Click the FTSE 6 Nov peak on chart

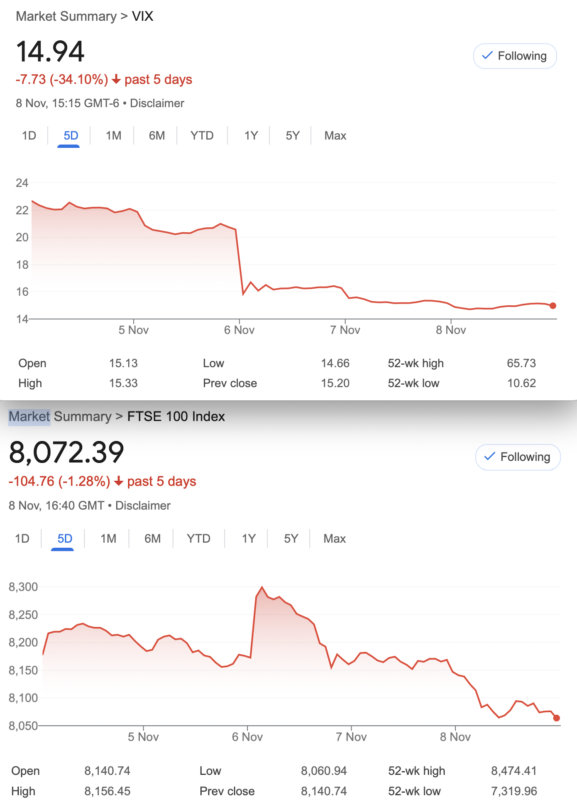point(262,587)
